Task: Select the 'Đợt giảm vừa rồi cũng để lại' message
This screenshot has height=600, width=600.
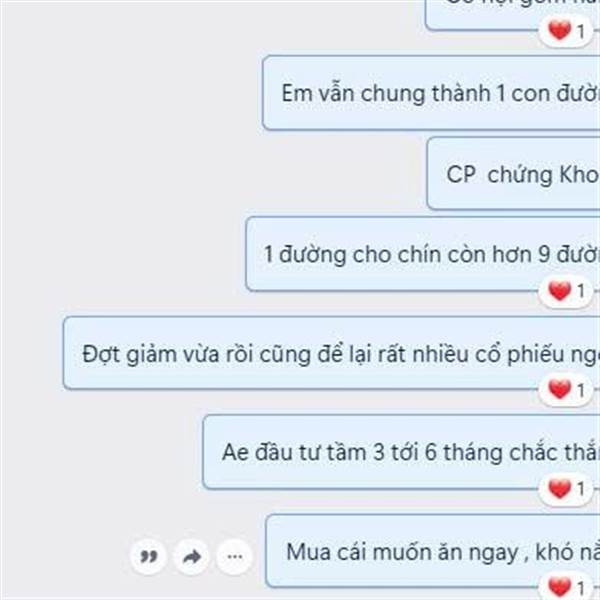Action: coord(332,353)
